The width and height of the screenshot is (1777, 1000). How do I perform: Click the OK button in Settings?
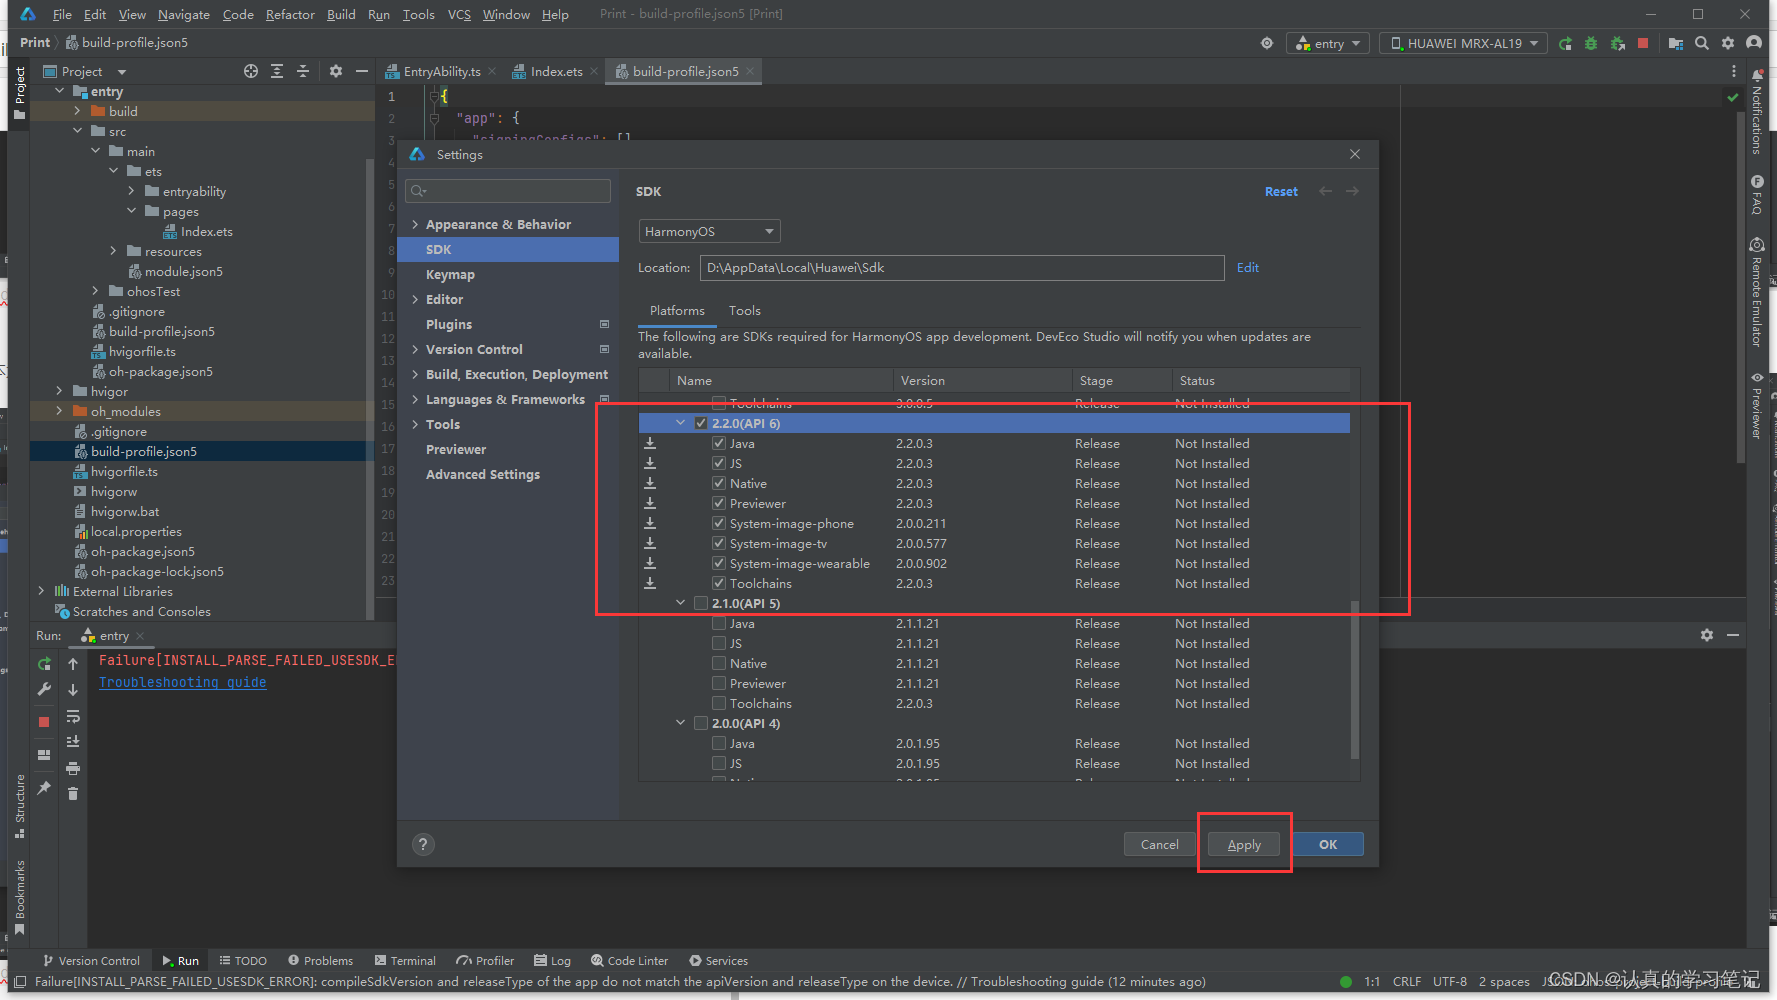1328,844
